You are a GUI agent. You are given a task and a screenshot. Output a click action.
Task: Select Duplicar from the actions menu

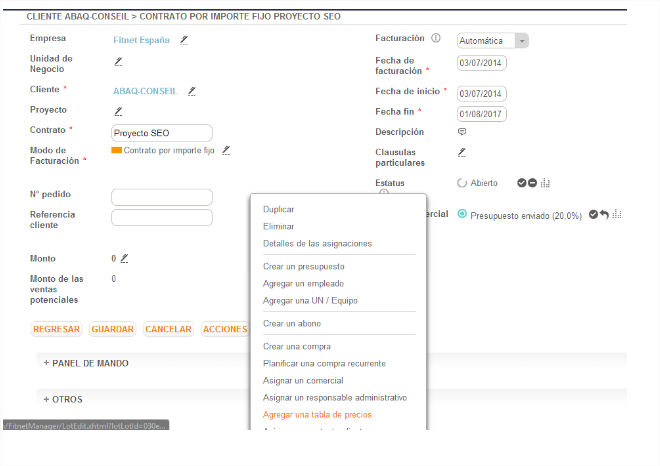(x=278, y=210)
